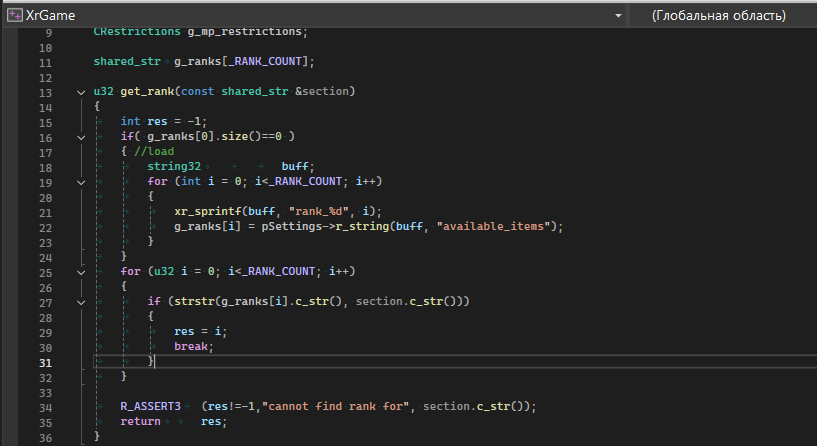
Task: Click the "cannot find rank for" string
Action: pyautogui.click(x=344, y=406)
